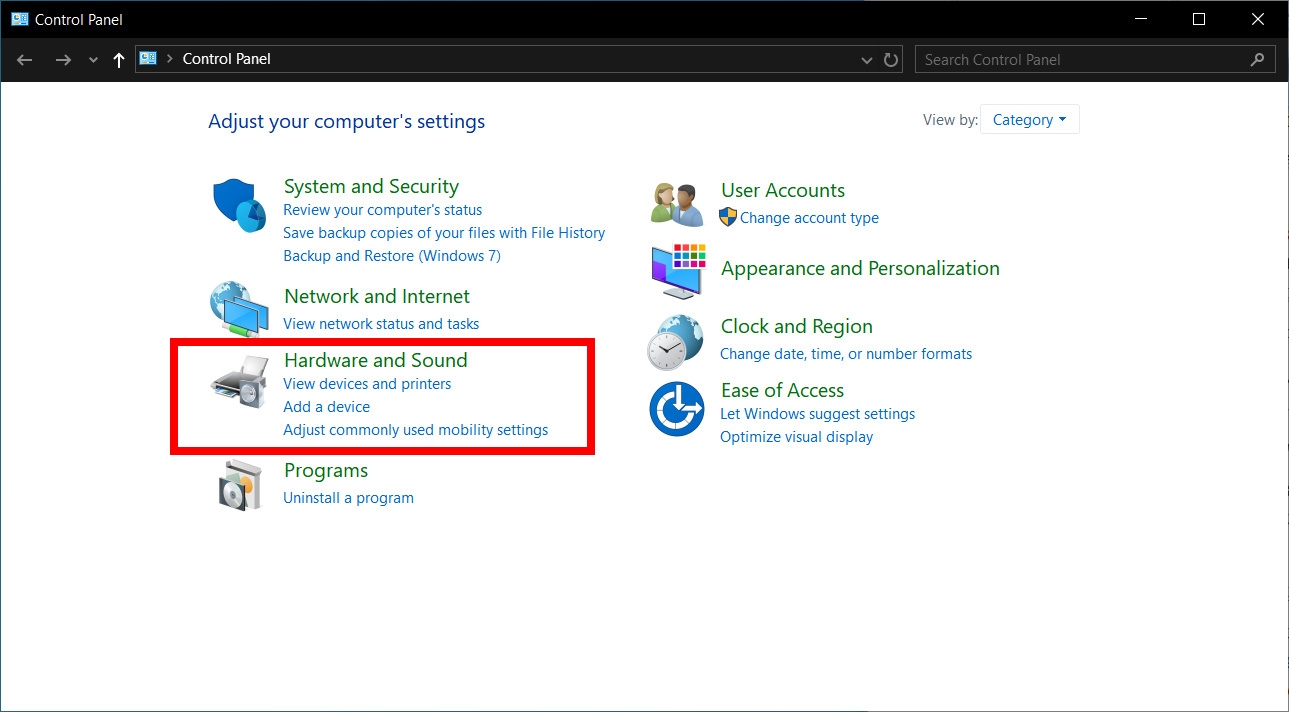Open the recent locations dropdown arrow

(x=93, y=60)
